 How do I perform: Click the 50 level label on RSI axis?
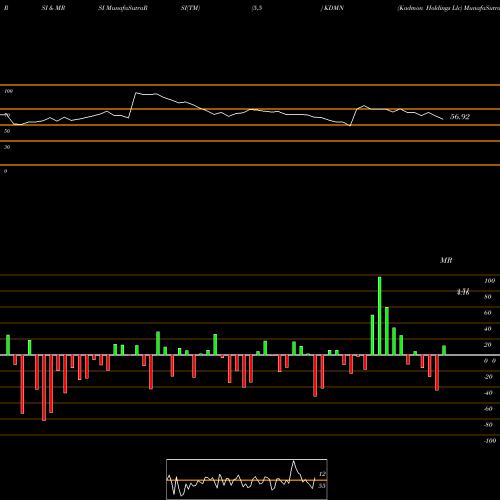point(7,131)
